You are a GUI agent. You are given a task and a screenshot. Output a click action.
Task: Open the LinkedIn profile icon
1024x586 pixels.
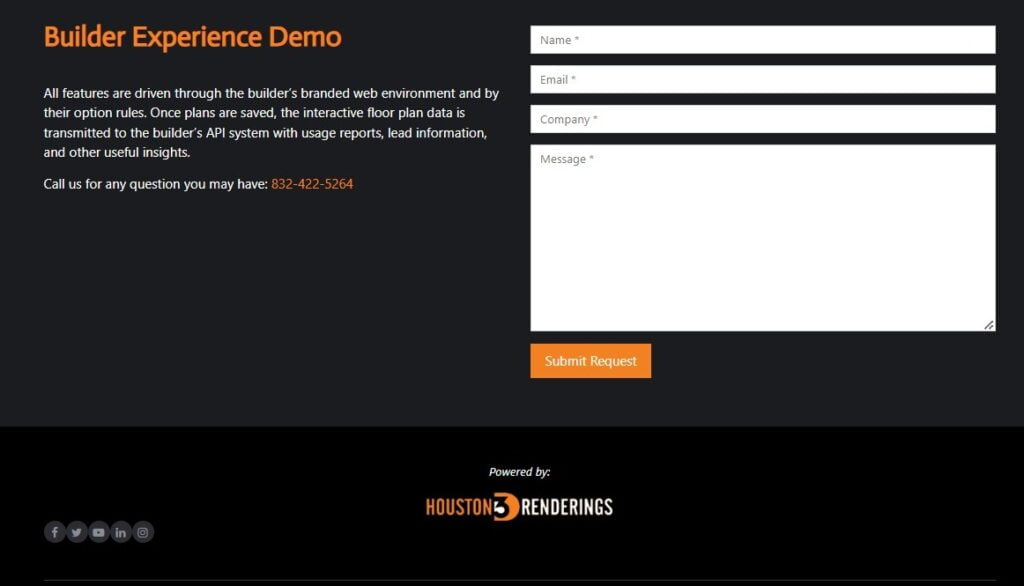coord(121,532)
